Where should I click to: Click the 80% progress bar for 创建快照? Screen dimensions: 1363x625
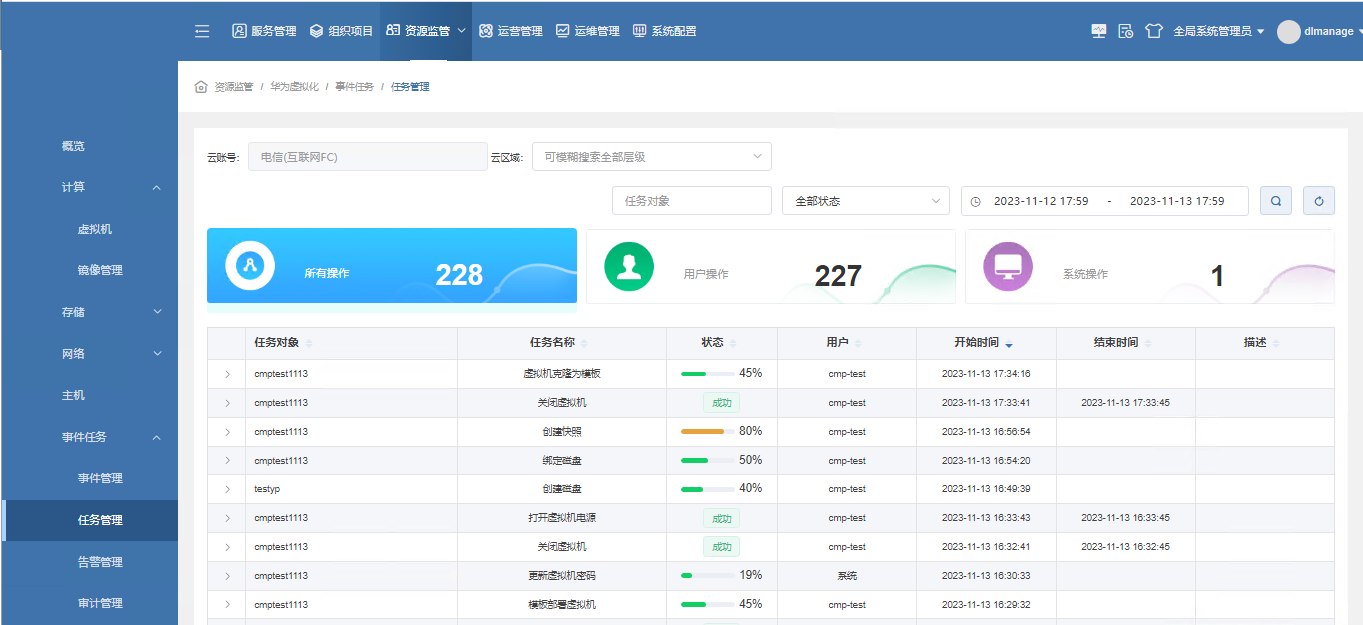click(708, 432)
